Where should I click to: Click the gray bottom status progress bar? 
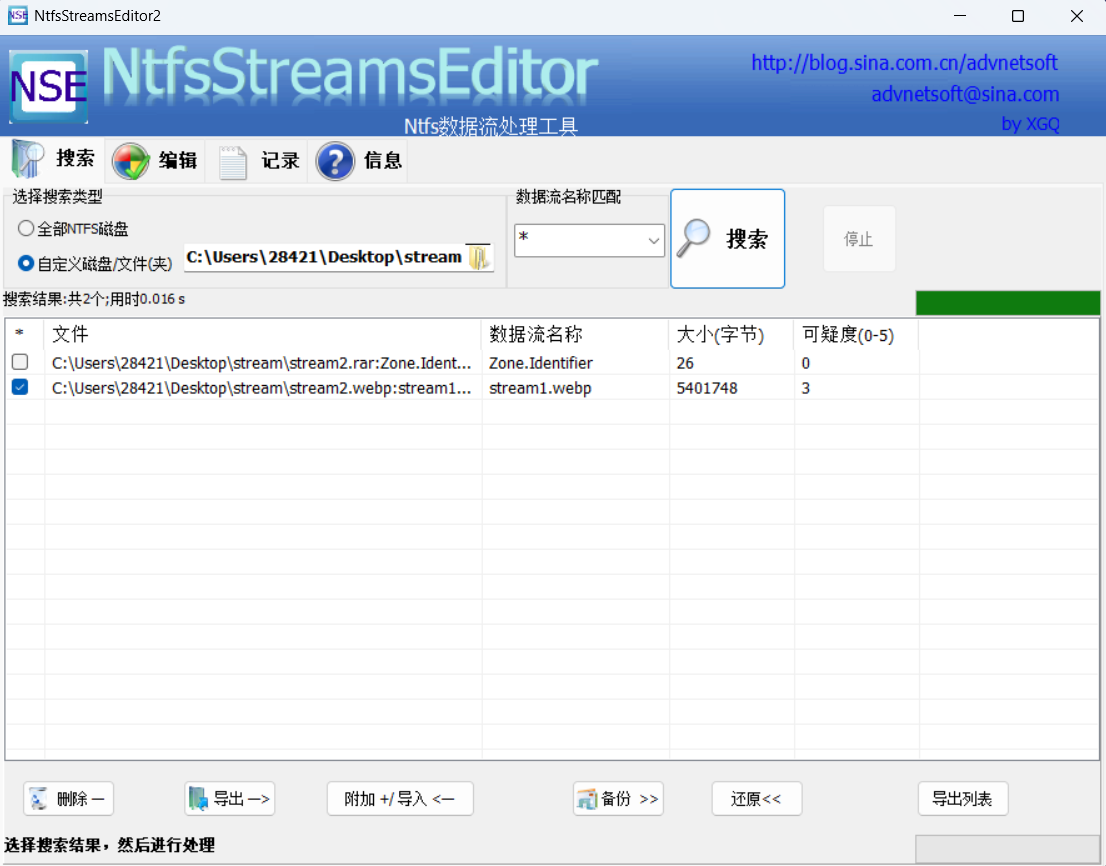[x=1007, y=848]
